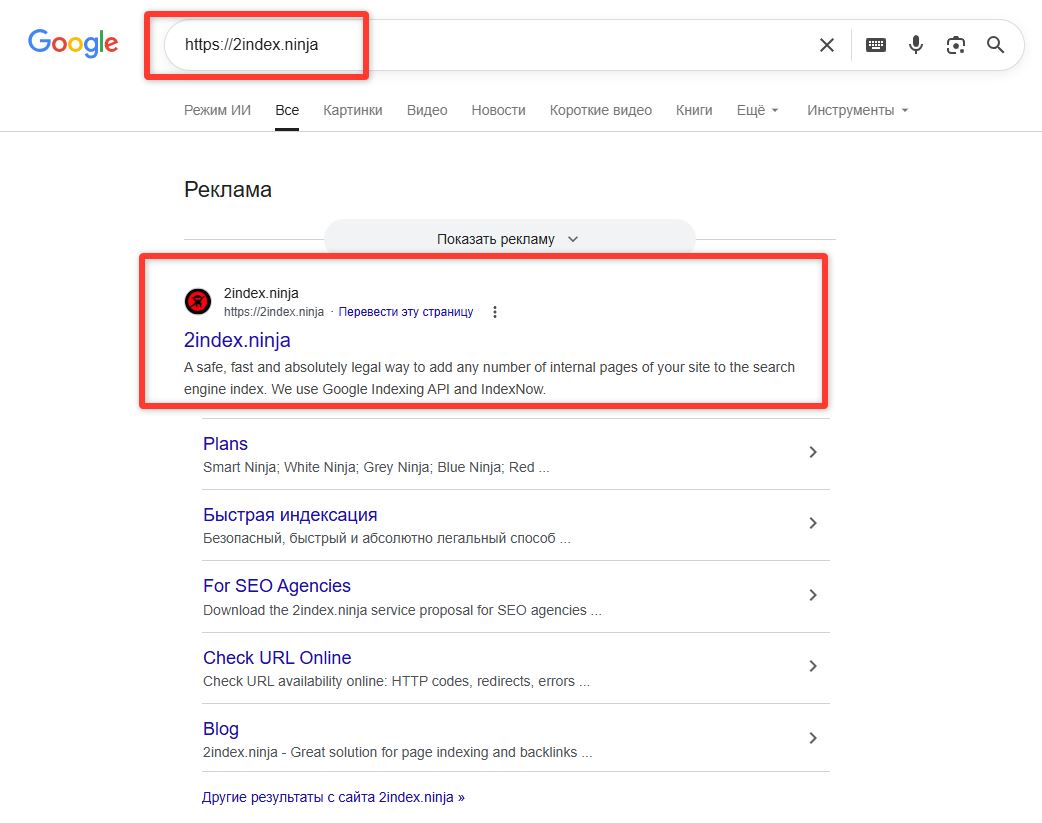Image resolution: width=1042 pixels, height=823 pixels.
Task: Expand Быстрая индексация row chevron
Action: [x=813, y=523]
